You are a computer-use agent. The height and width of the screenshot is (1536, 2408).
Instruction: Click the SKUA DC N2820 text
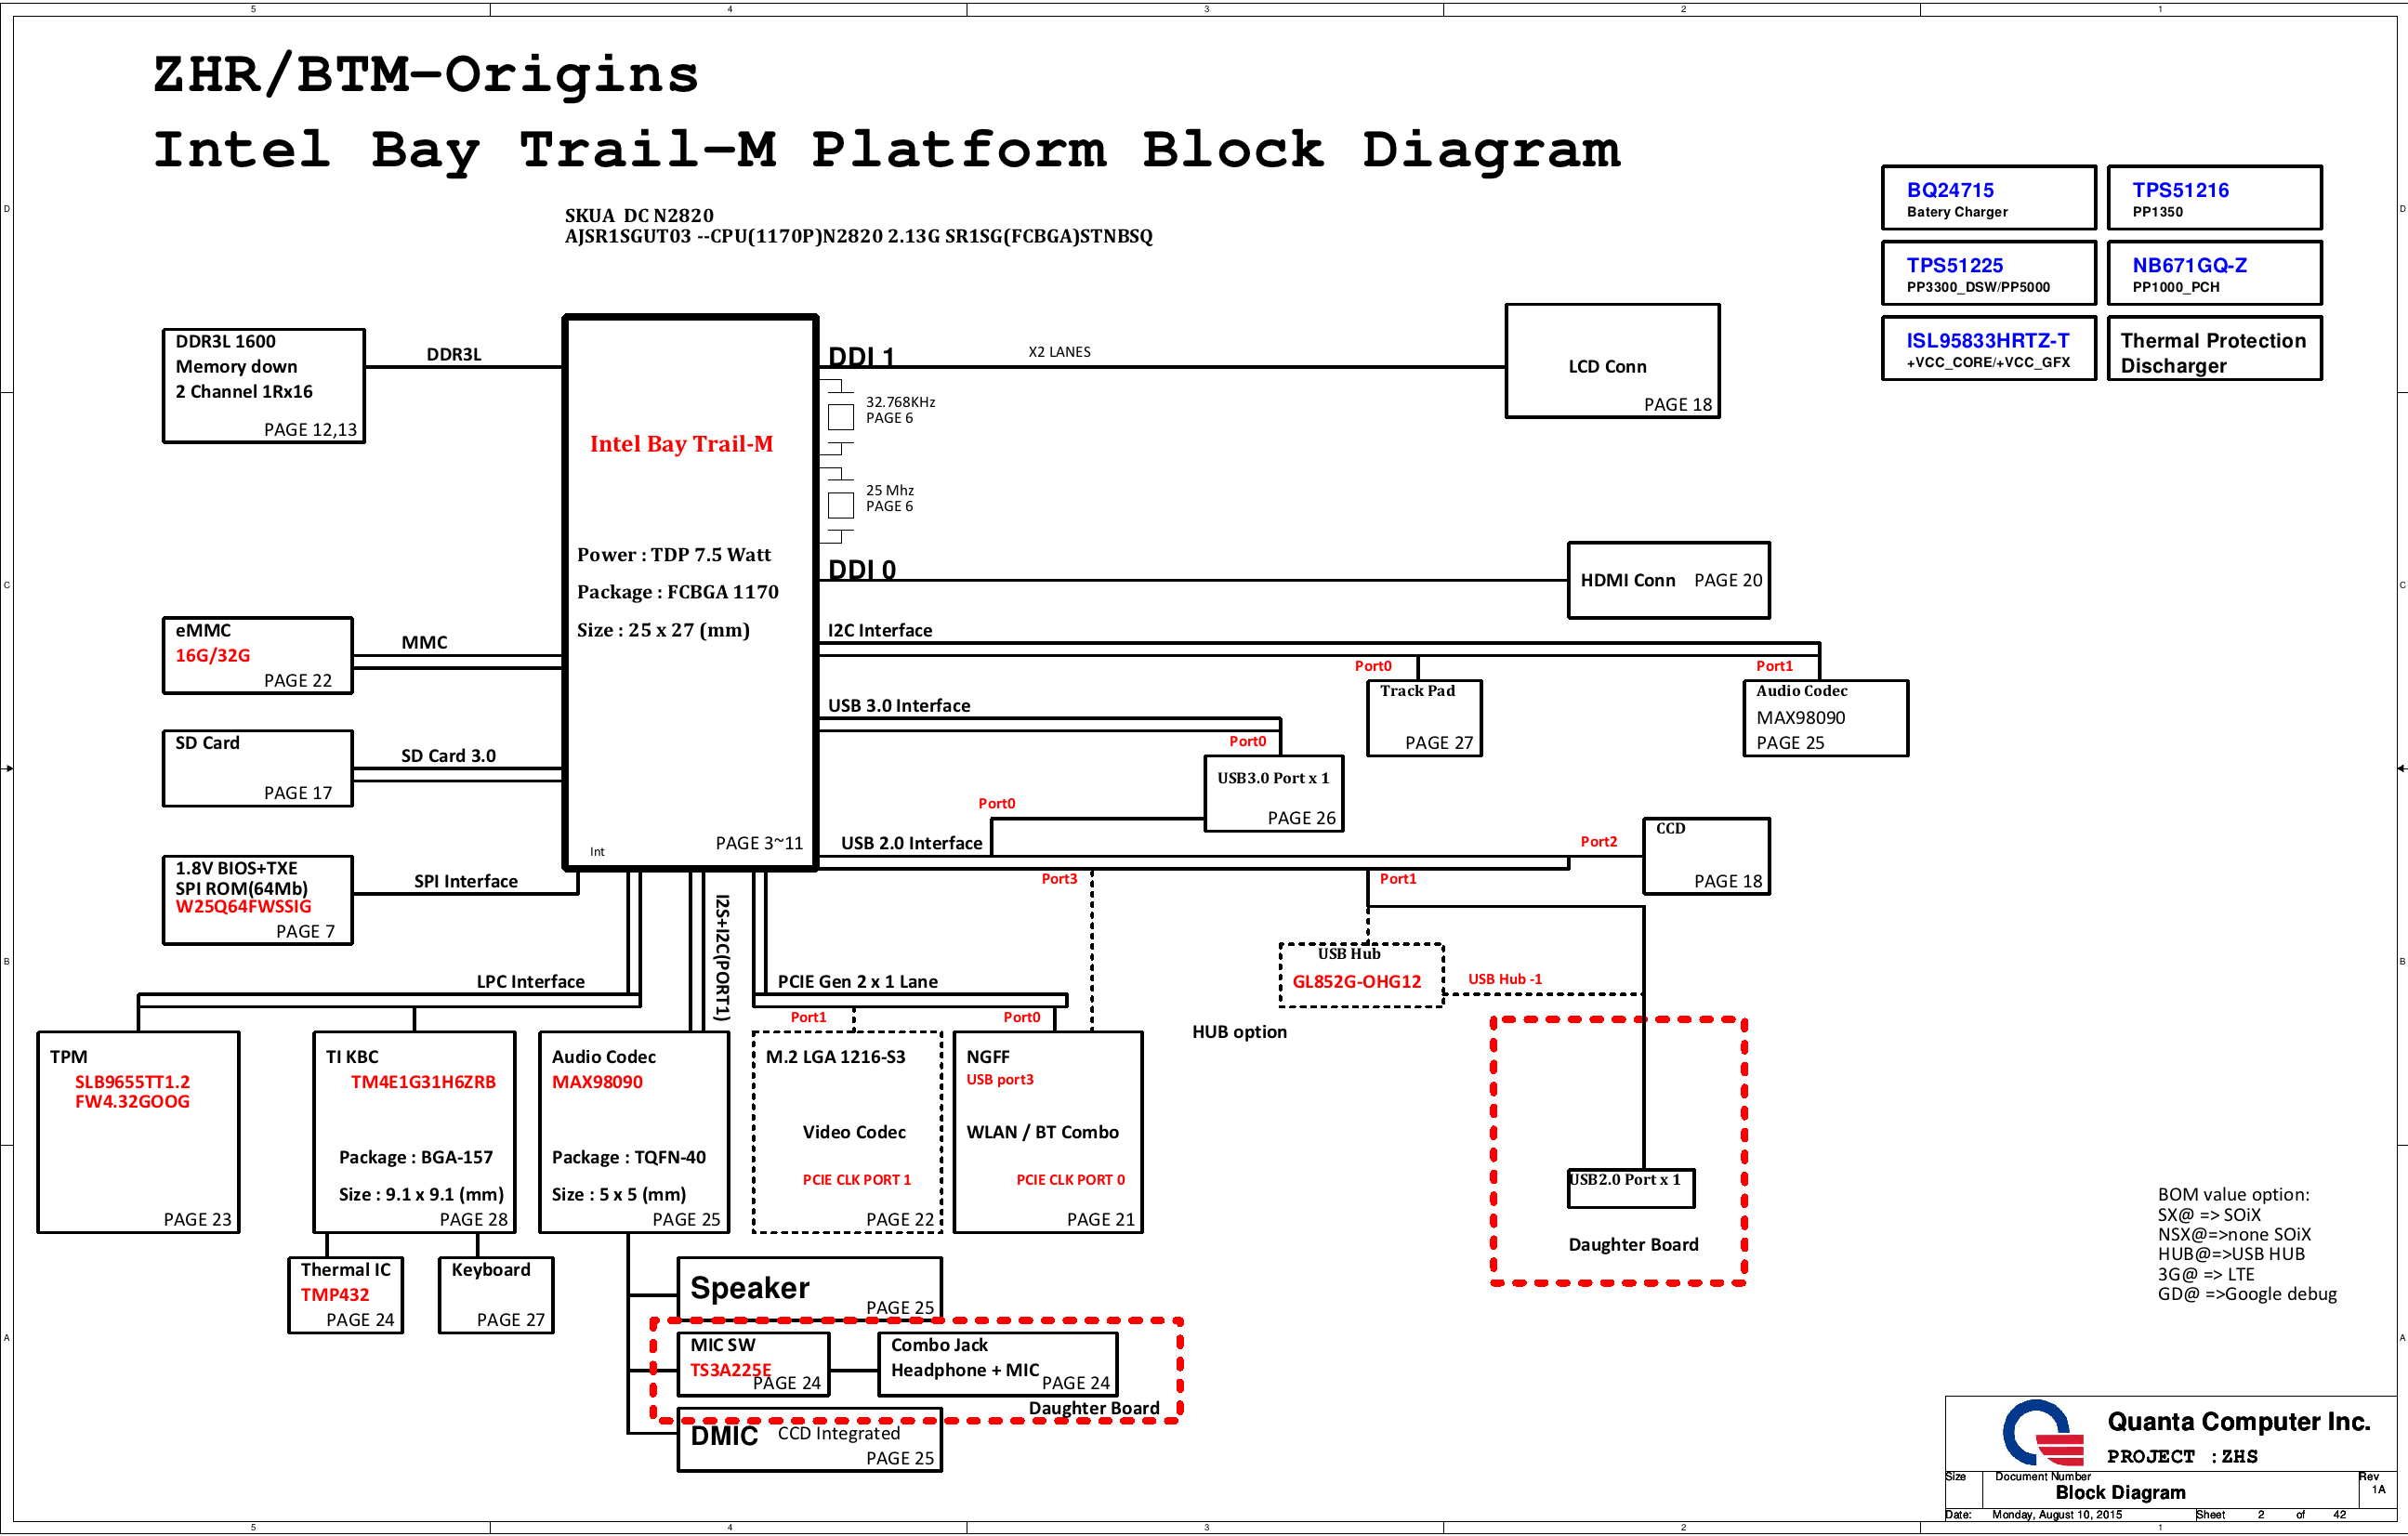(x=639, y=215)
